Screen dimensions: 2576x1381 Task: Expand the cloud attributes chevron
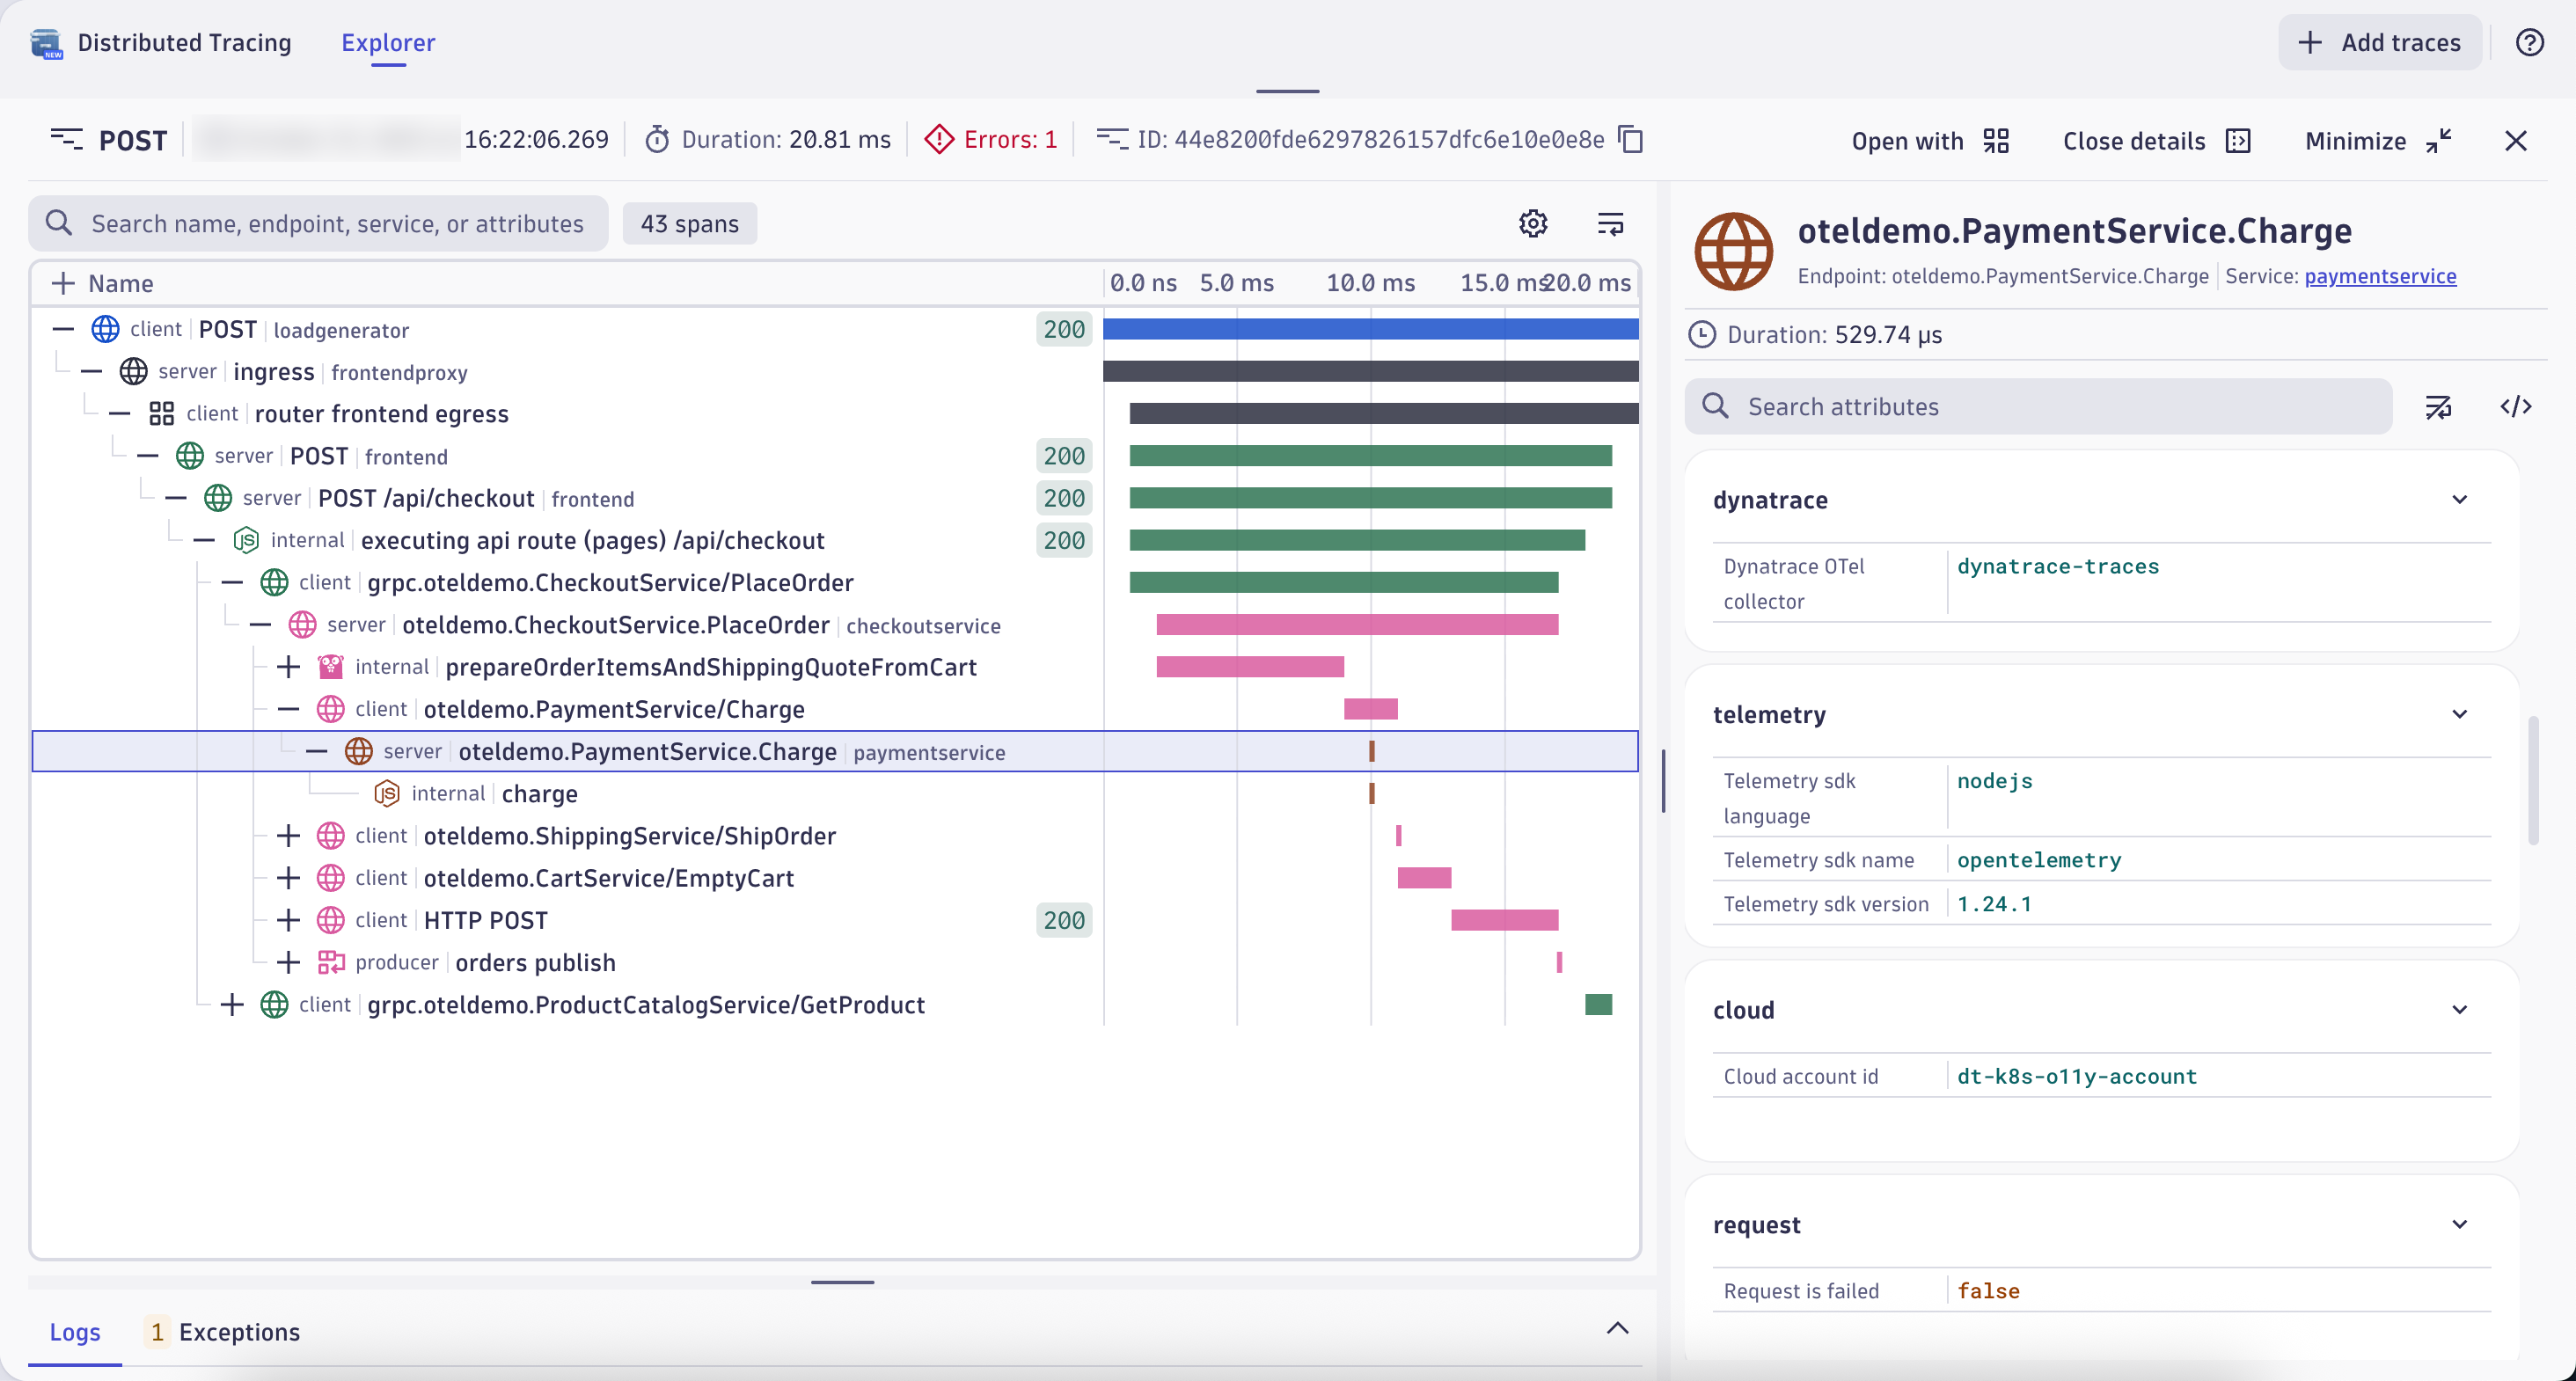pyautogui.click(x=2460, y=1010)
